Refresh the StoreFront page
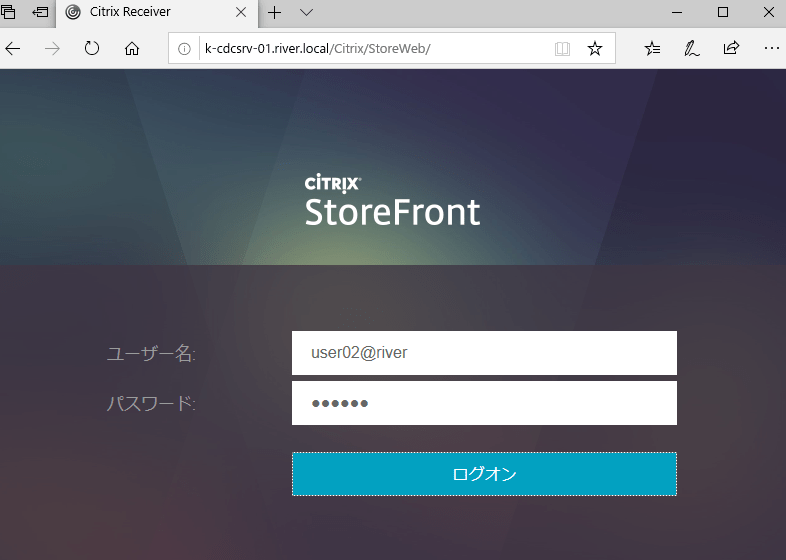 click(x=92, y=49)
